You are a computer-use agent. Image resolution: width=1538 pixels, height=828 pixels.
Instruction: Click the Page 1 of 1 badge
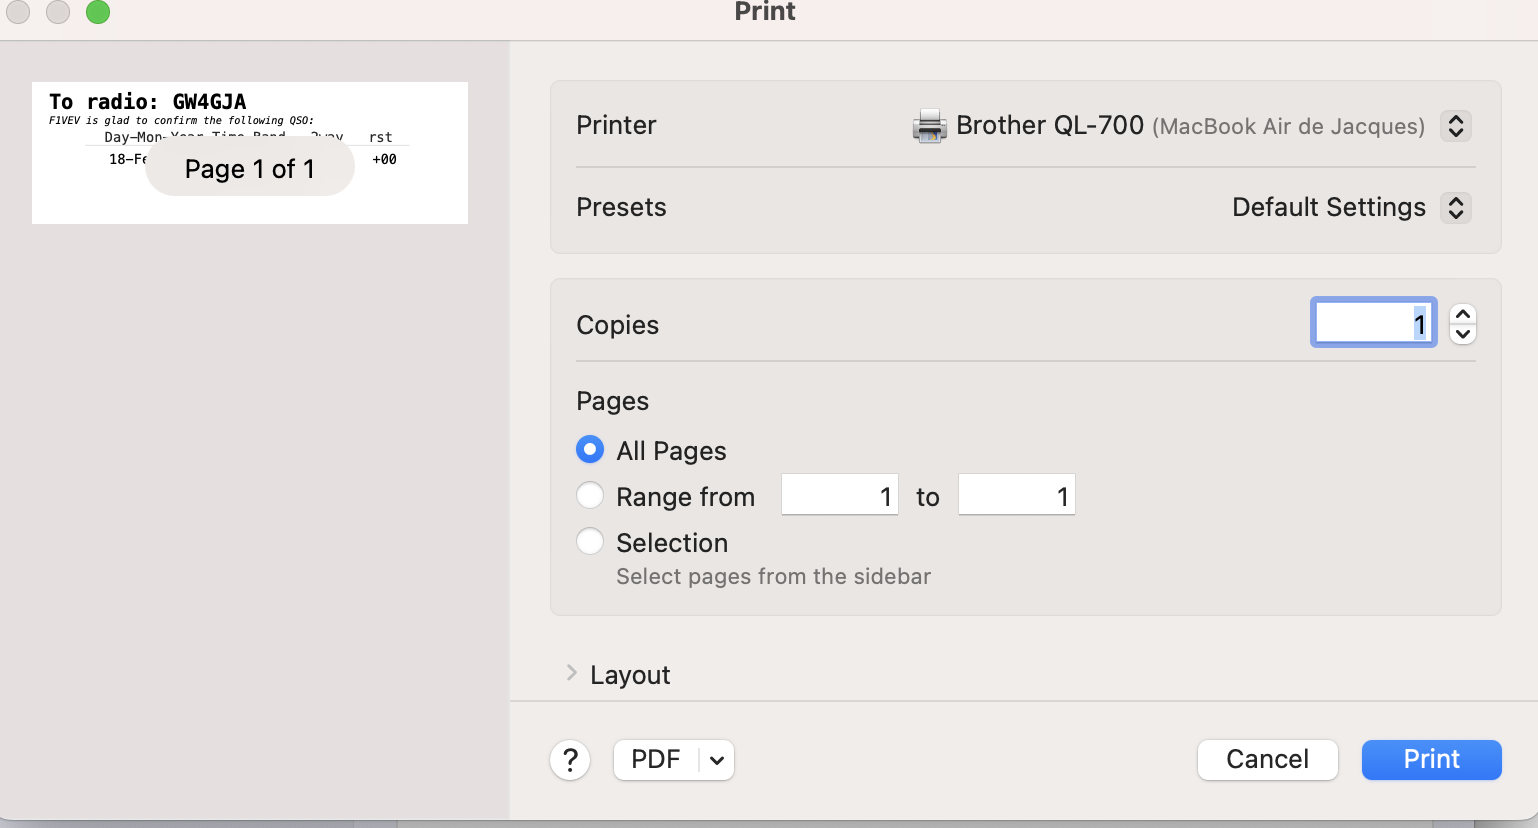coord(250,169)
